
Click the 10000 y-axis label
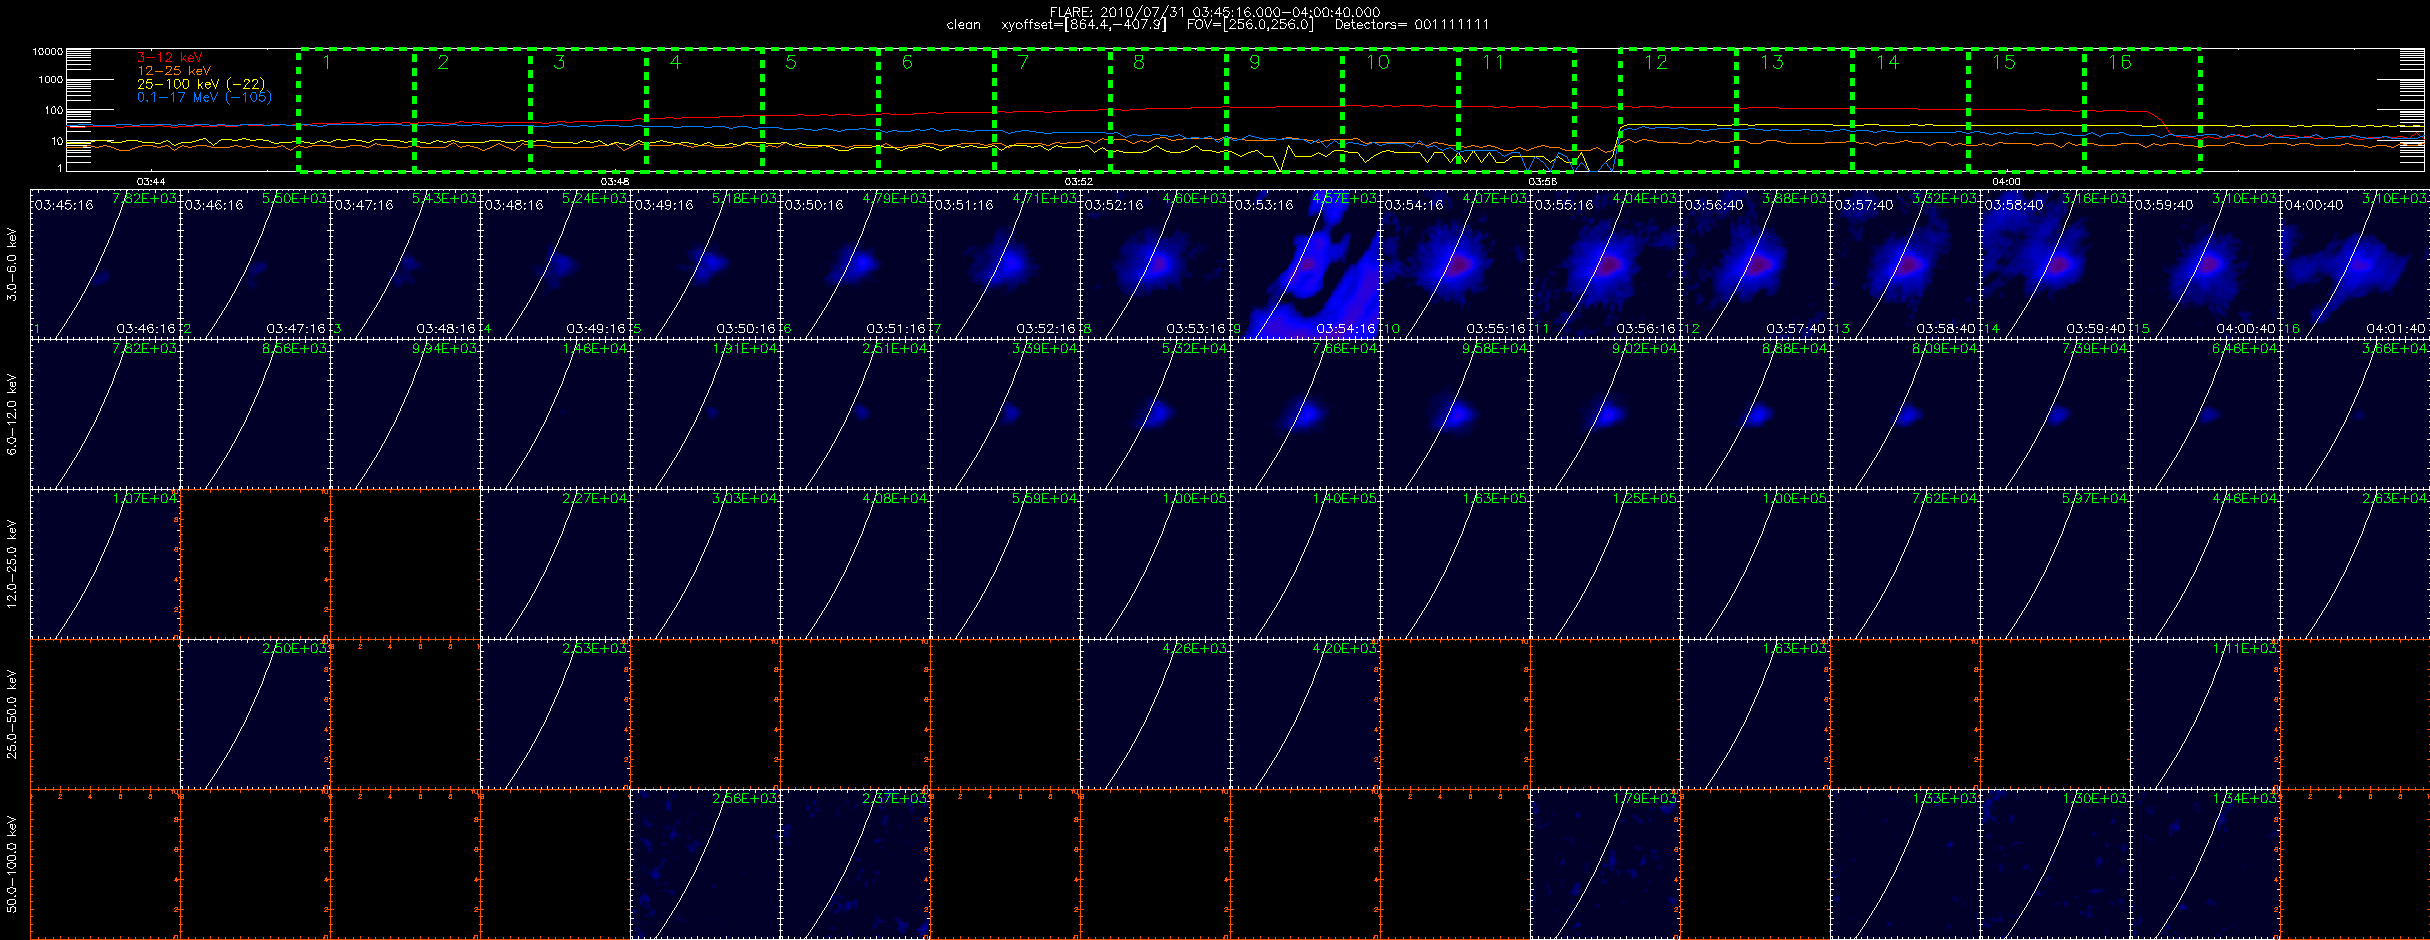point(48,51)
